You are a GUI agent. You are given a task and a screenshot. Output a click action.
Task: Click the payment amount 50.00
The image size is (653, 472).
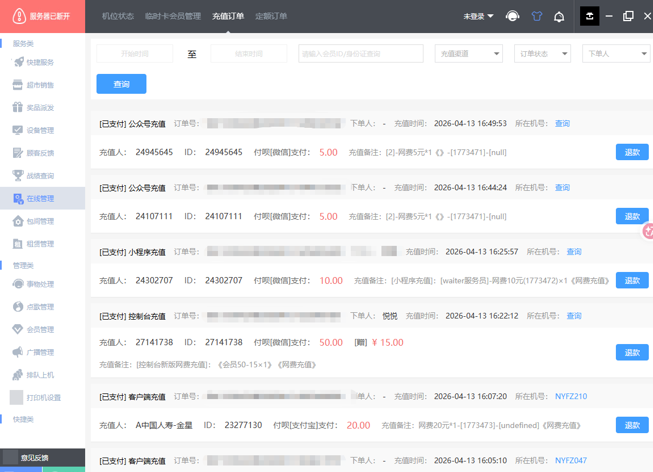pos(331,342)
